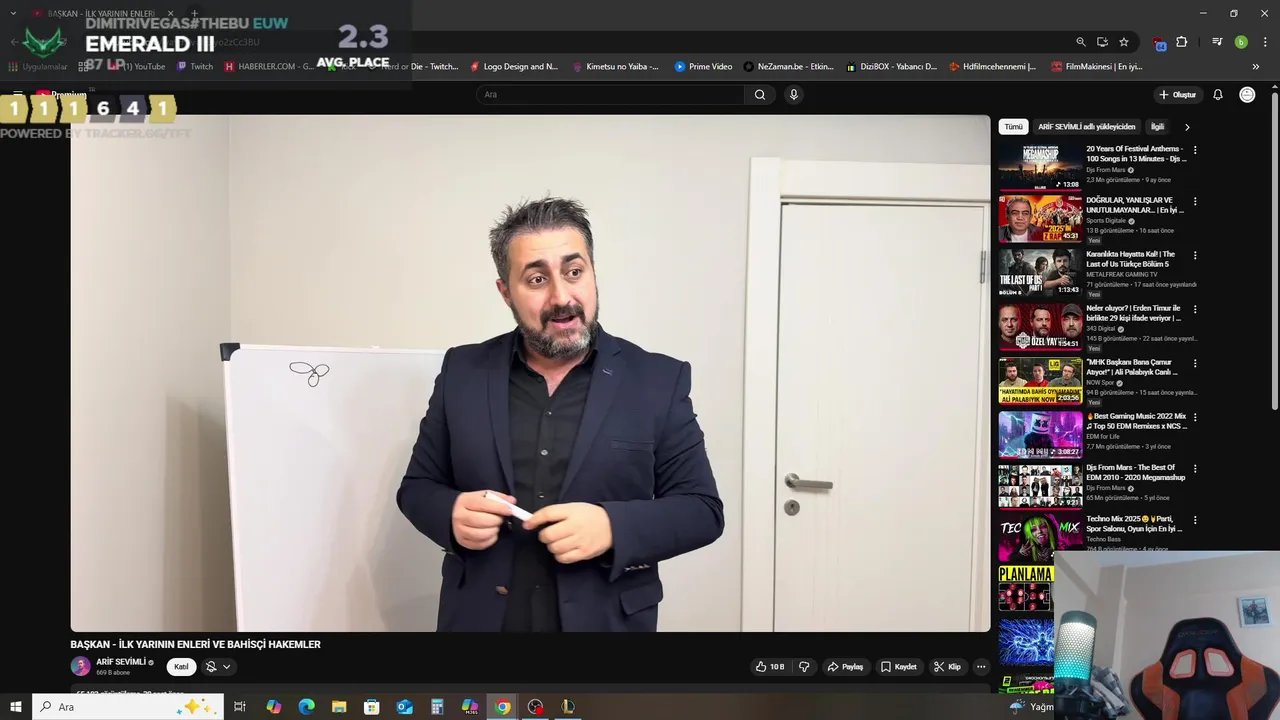Open Chrome tab search dropdown arrow
The height and width of the screenshot is (720, 1280).
(x=13, y=13)
